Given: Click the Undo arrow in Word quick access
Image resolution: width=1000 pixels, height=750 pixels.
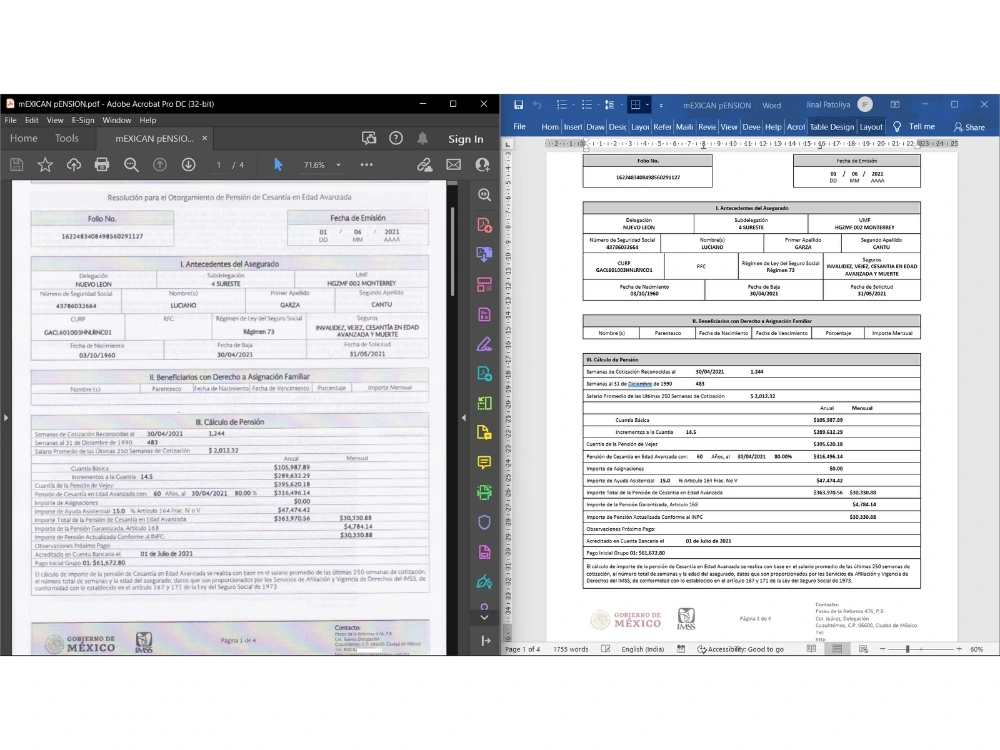Looking at the screenshot, I should [537, 105].
